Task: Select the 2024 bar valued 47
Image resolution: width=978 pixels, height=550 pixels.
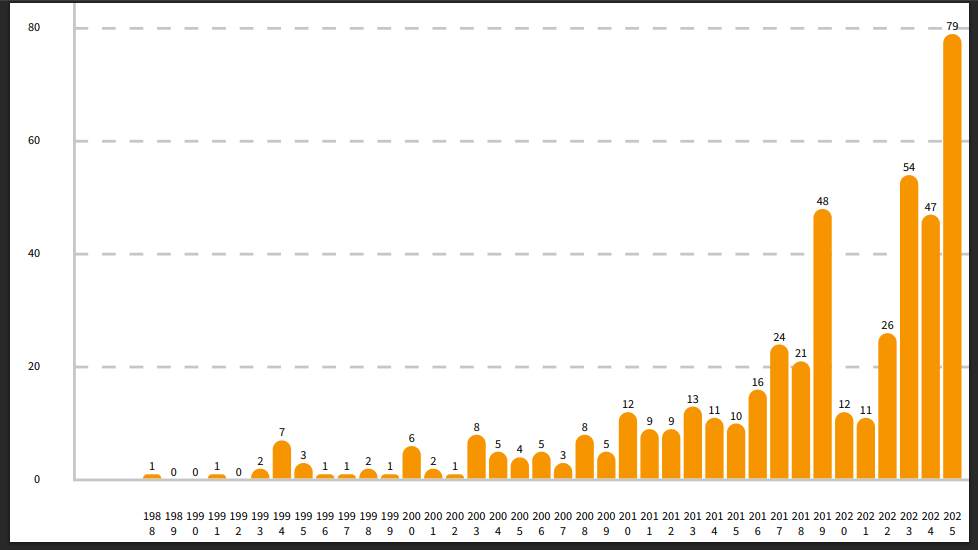Action: click(x=930, y=348)
